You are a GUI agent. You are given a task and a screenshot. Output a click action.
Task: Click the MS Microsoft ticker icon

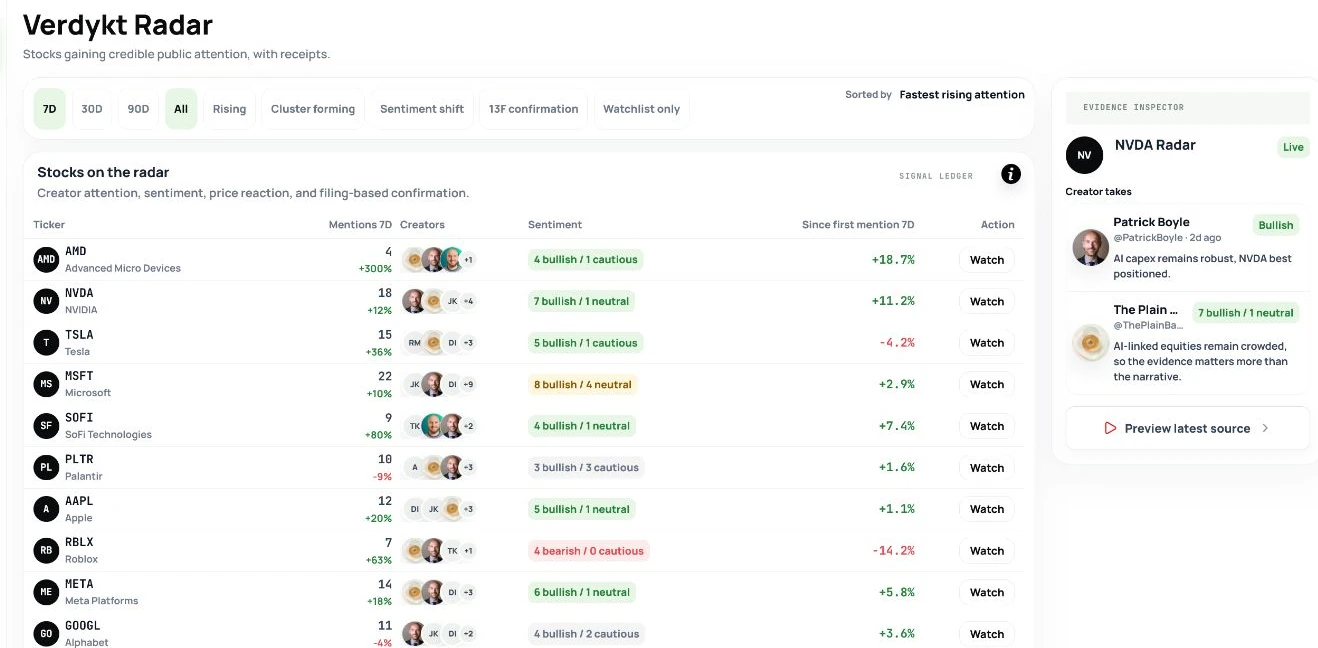(x=46, y=384)
